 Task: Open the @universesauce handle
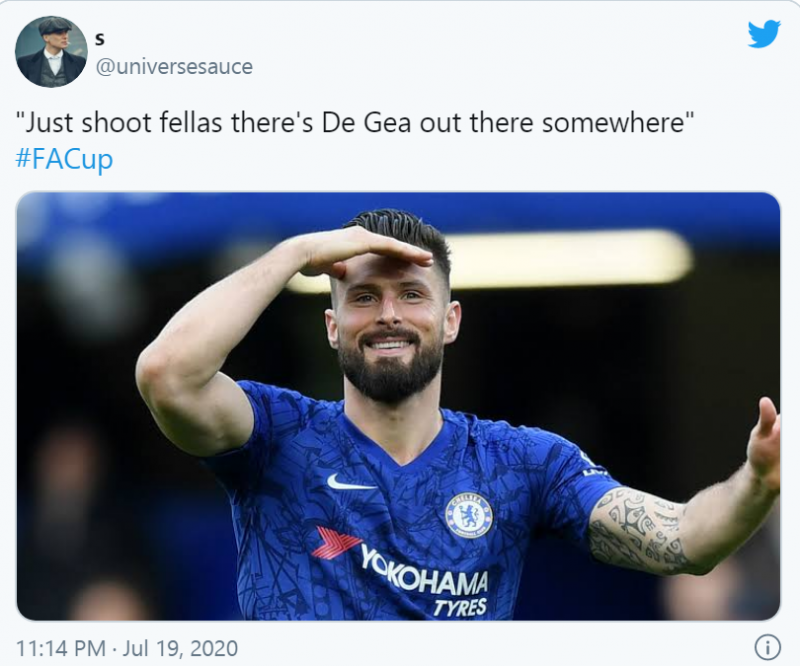[173, 67]
